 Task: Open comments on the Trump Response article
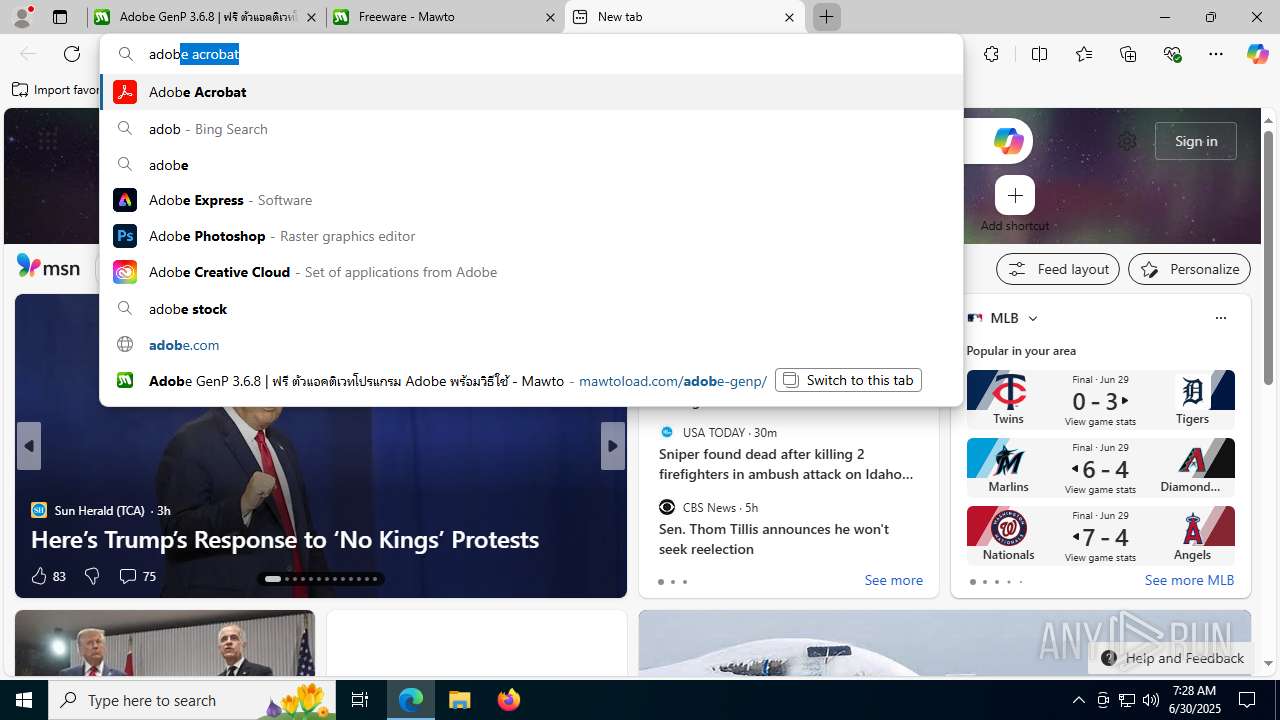point(137,576)
